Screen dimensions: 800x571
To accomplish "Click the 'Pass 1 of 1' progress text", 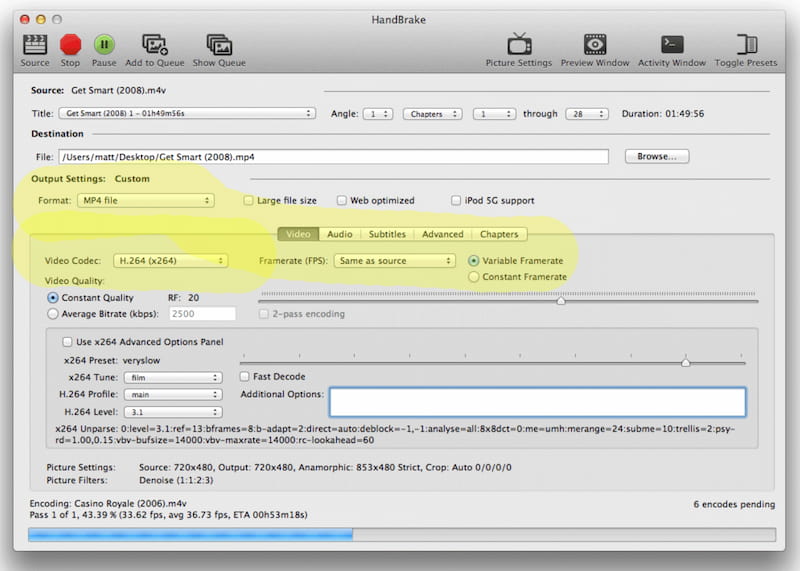I will point(168,515).
